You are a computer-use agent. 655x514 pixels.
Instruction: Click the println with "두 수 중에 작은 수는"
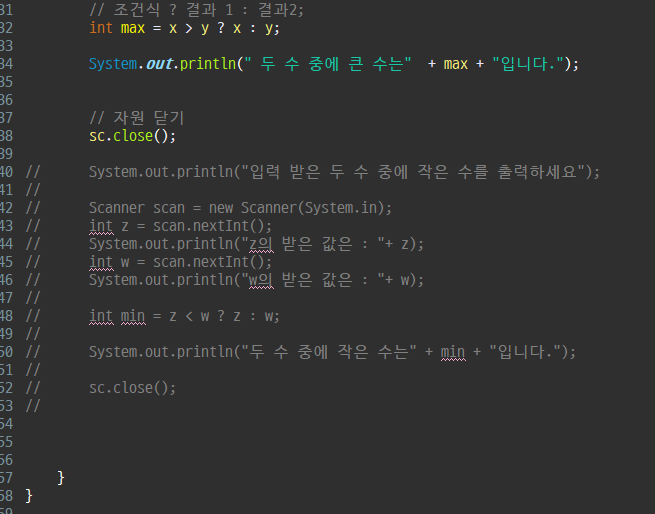(x=332, y=352)
